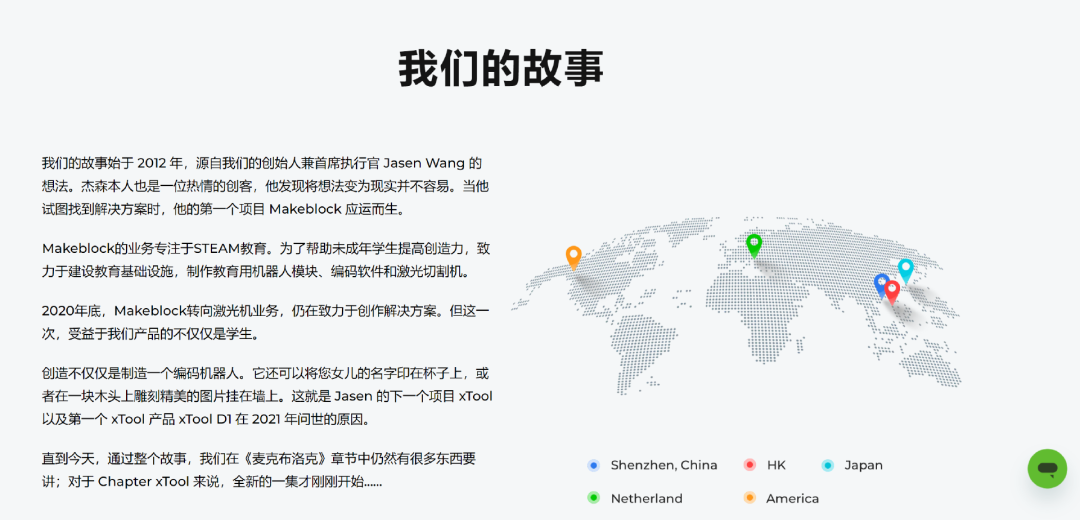This screenshot has height=520, width=1080.
Task: Click the dotted world map image
Action: click(737, 307)
